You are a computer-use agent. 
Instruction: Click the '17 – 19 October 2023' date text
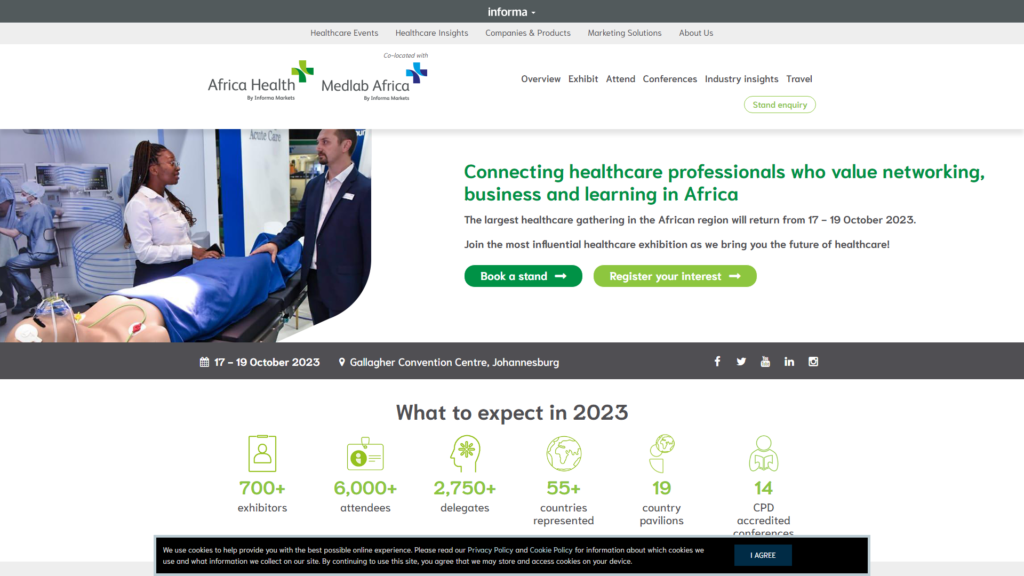pyautogui.click(x=267, y=362)
